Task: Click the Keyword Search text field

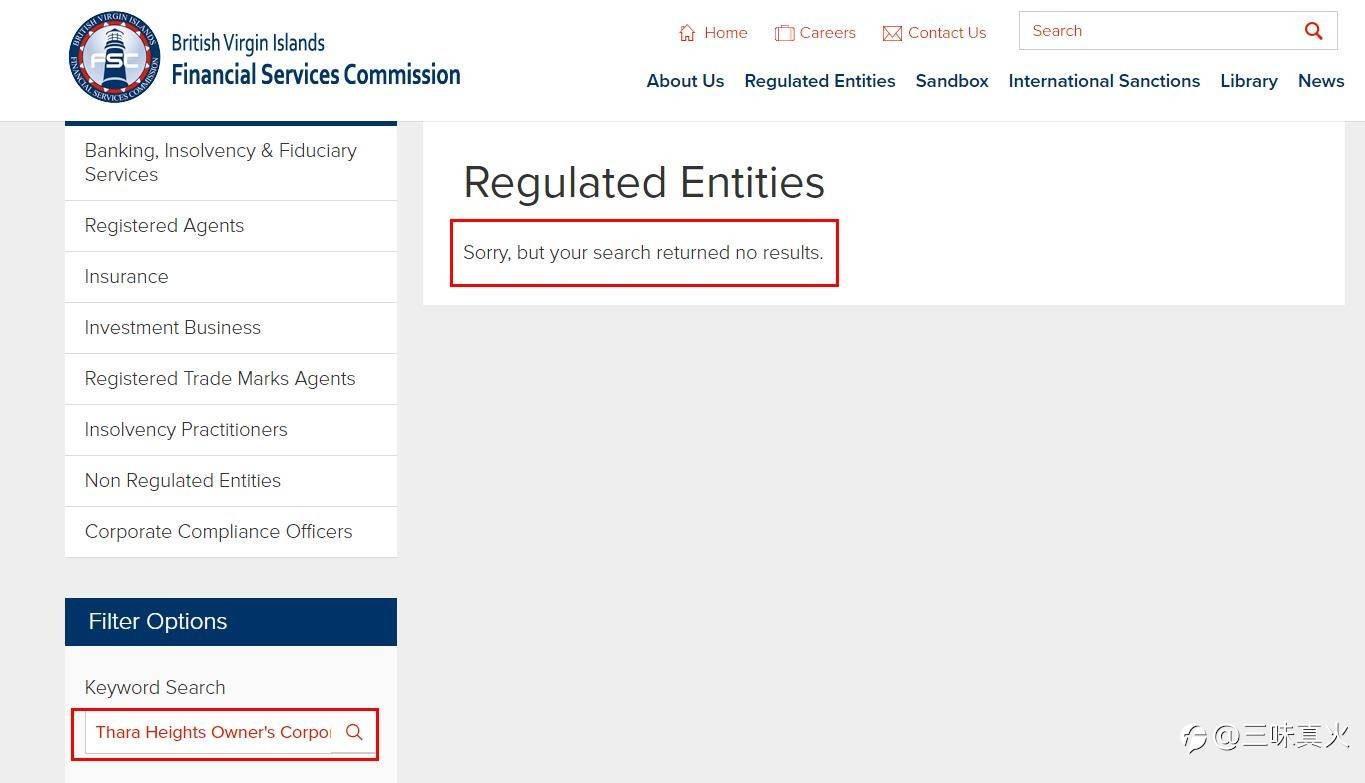Action: click(212, 732)
